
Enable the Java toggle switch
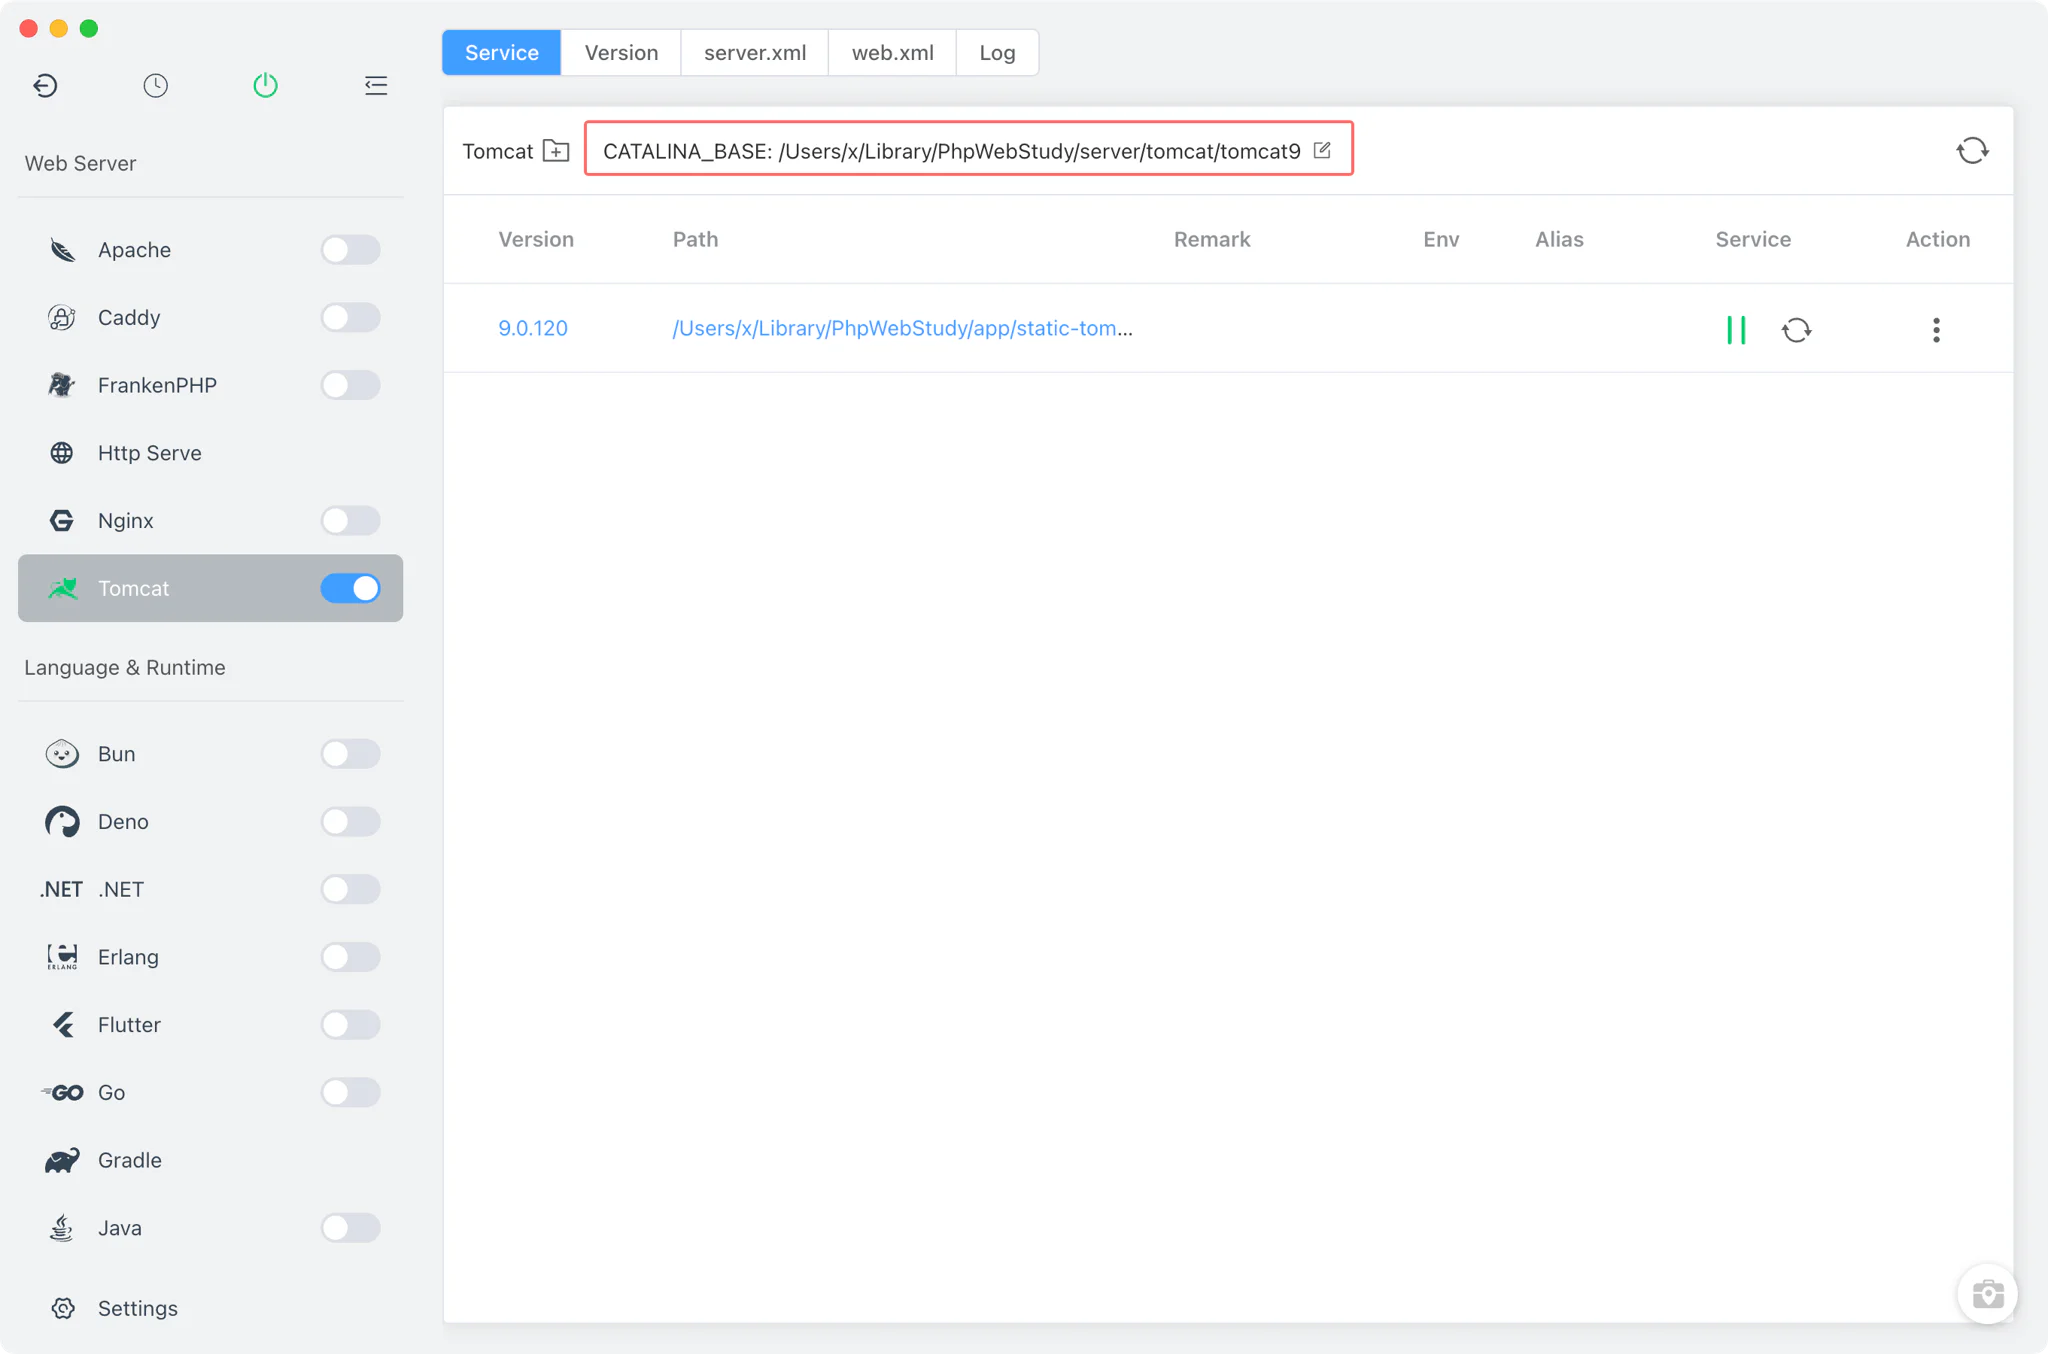(350, 1228)
